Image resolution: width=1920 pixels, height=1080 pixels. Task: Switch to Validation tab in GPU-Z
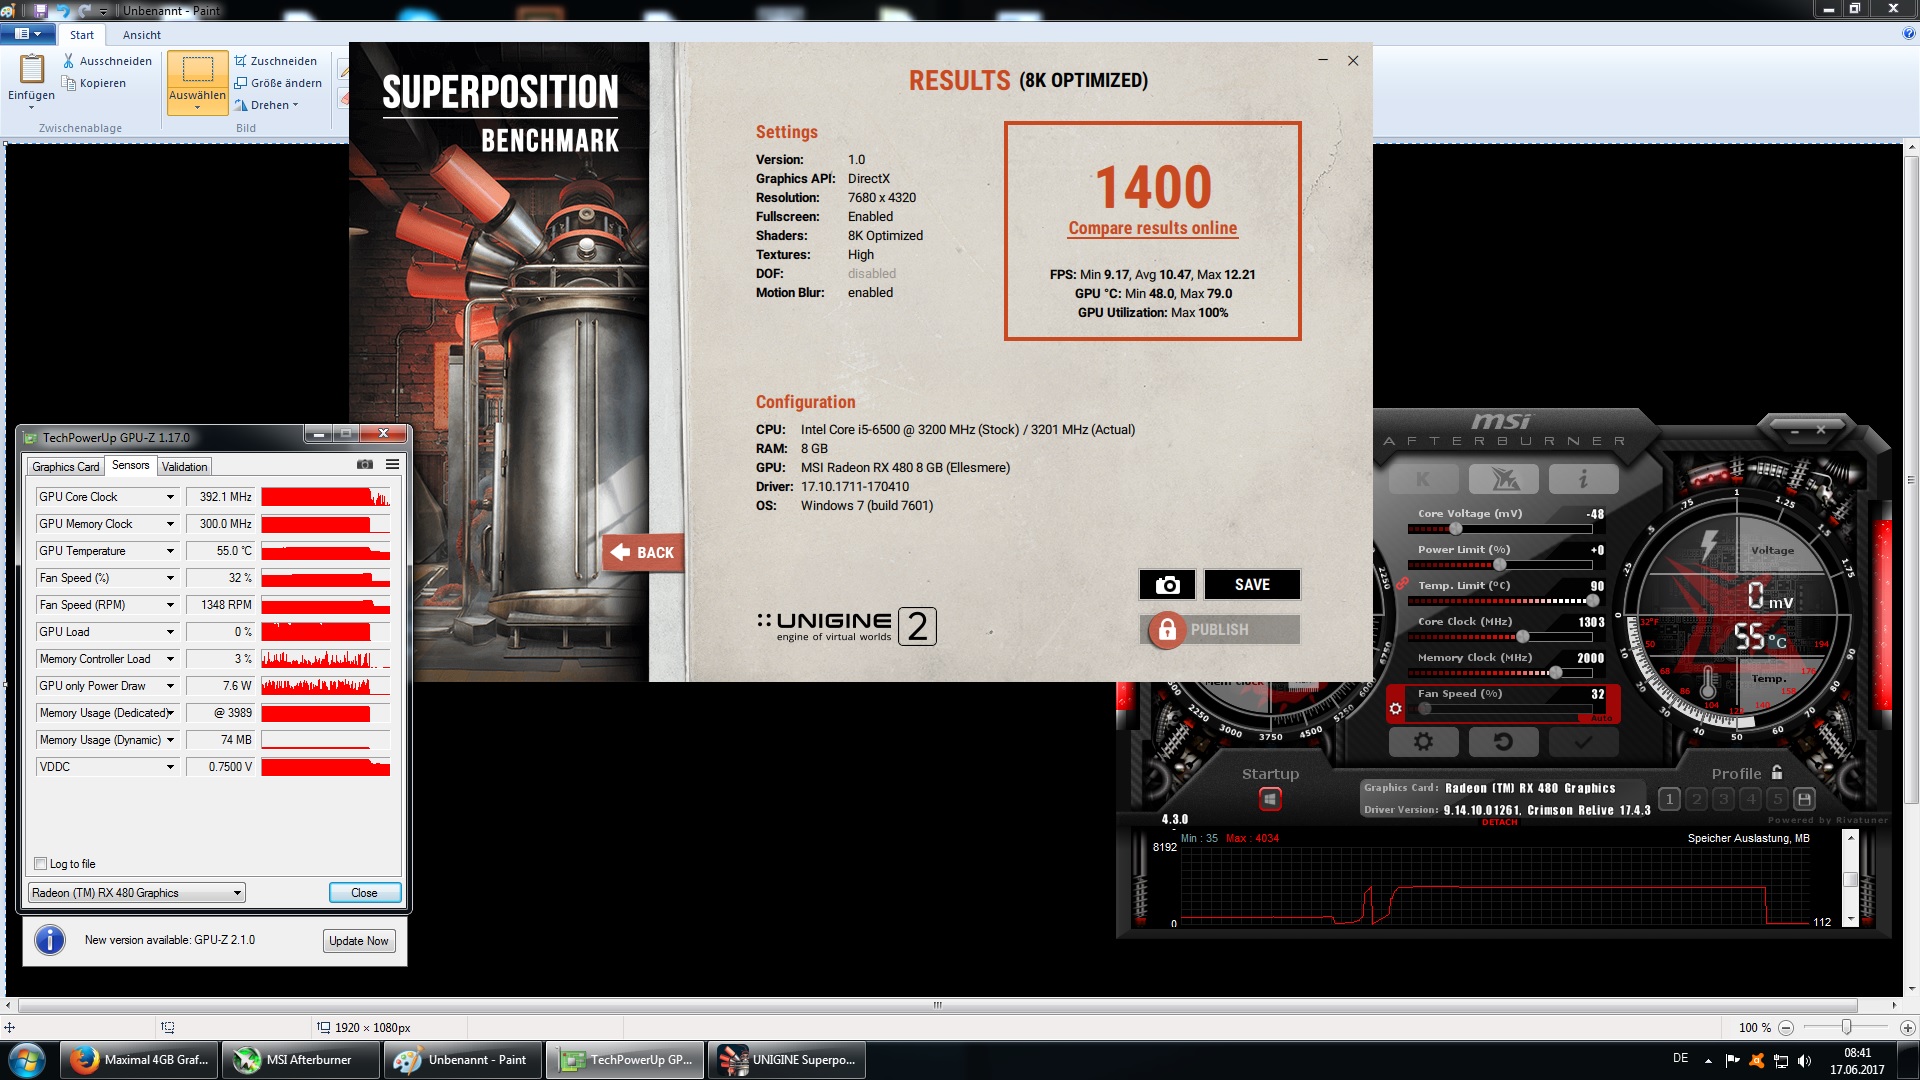(x=184, y=467)
